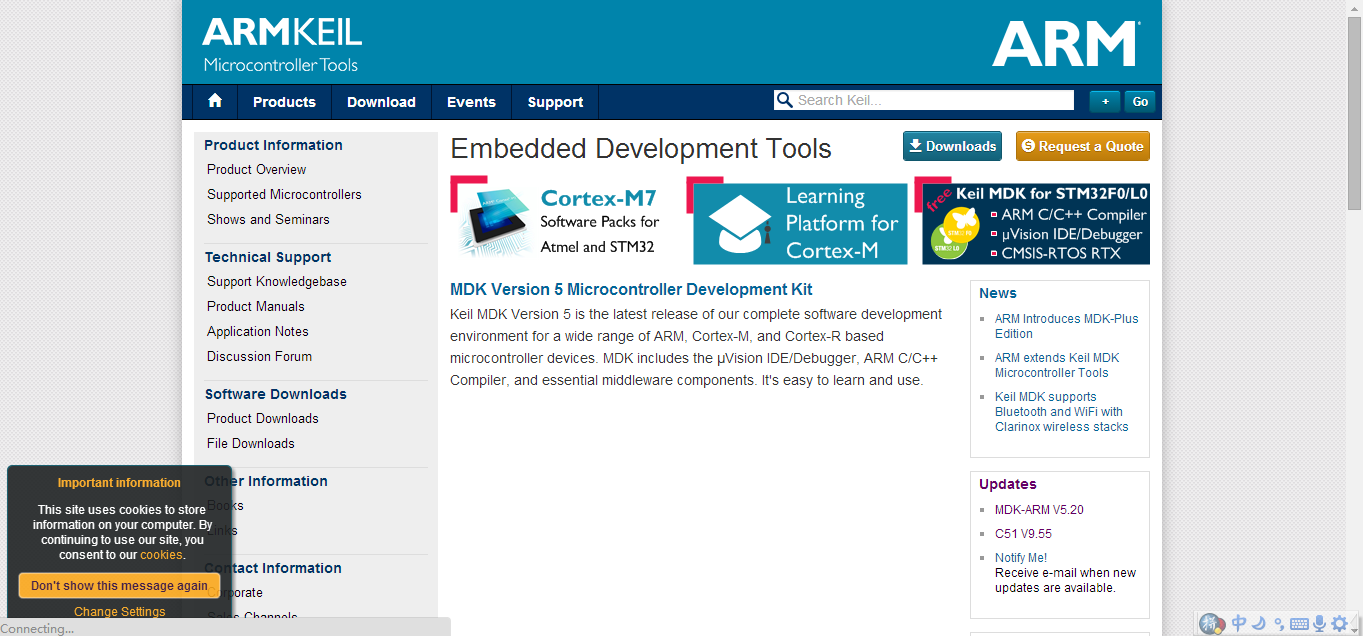The image size is (1363, 636).
Task: Click Change Settings in cookie notice
Action: [x=120, y=612]
